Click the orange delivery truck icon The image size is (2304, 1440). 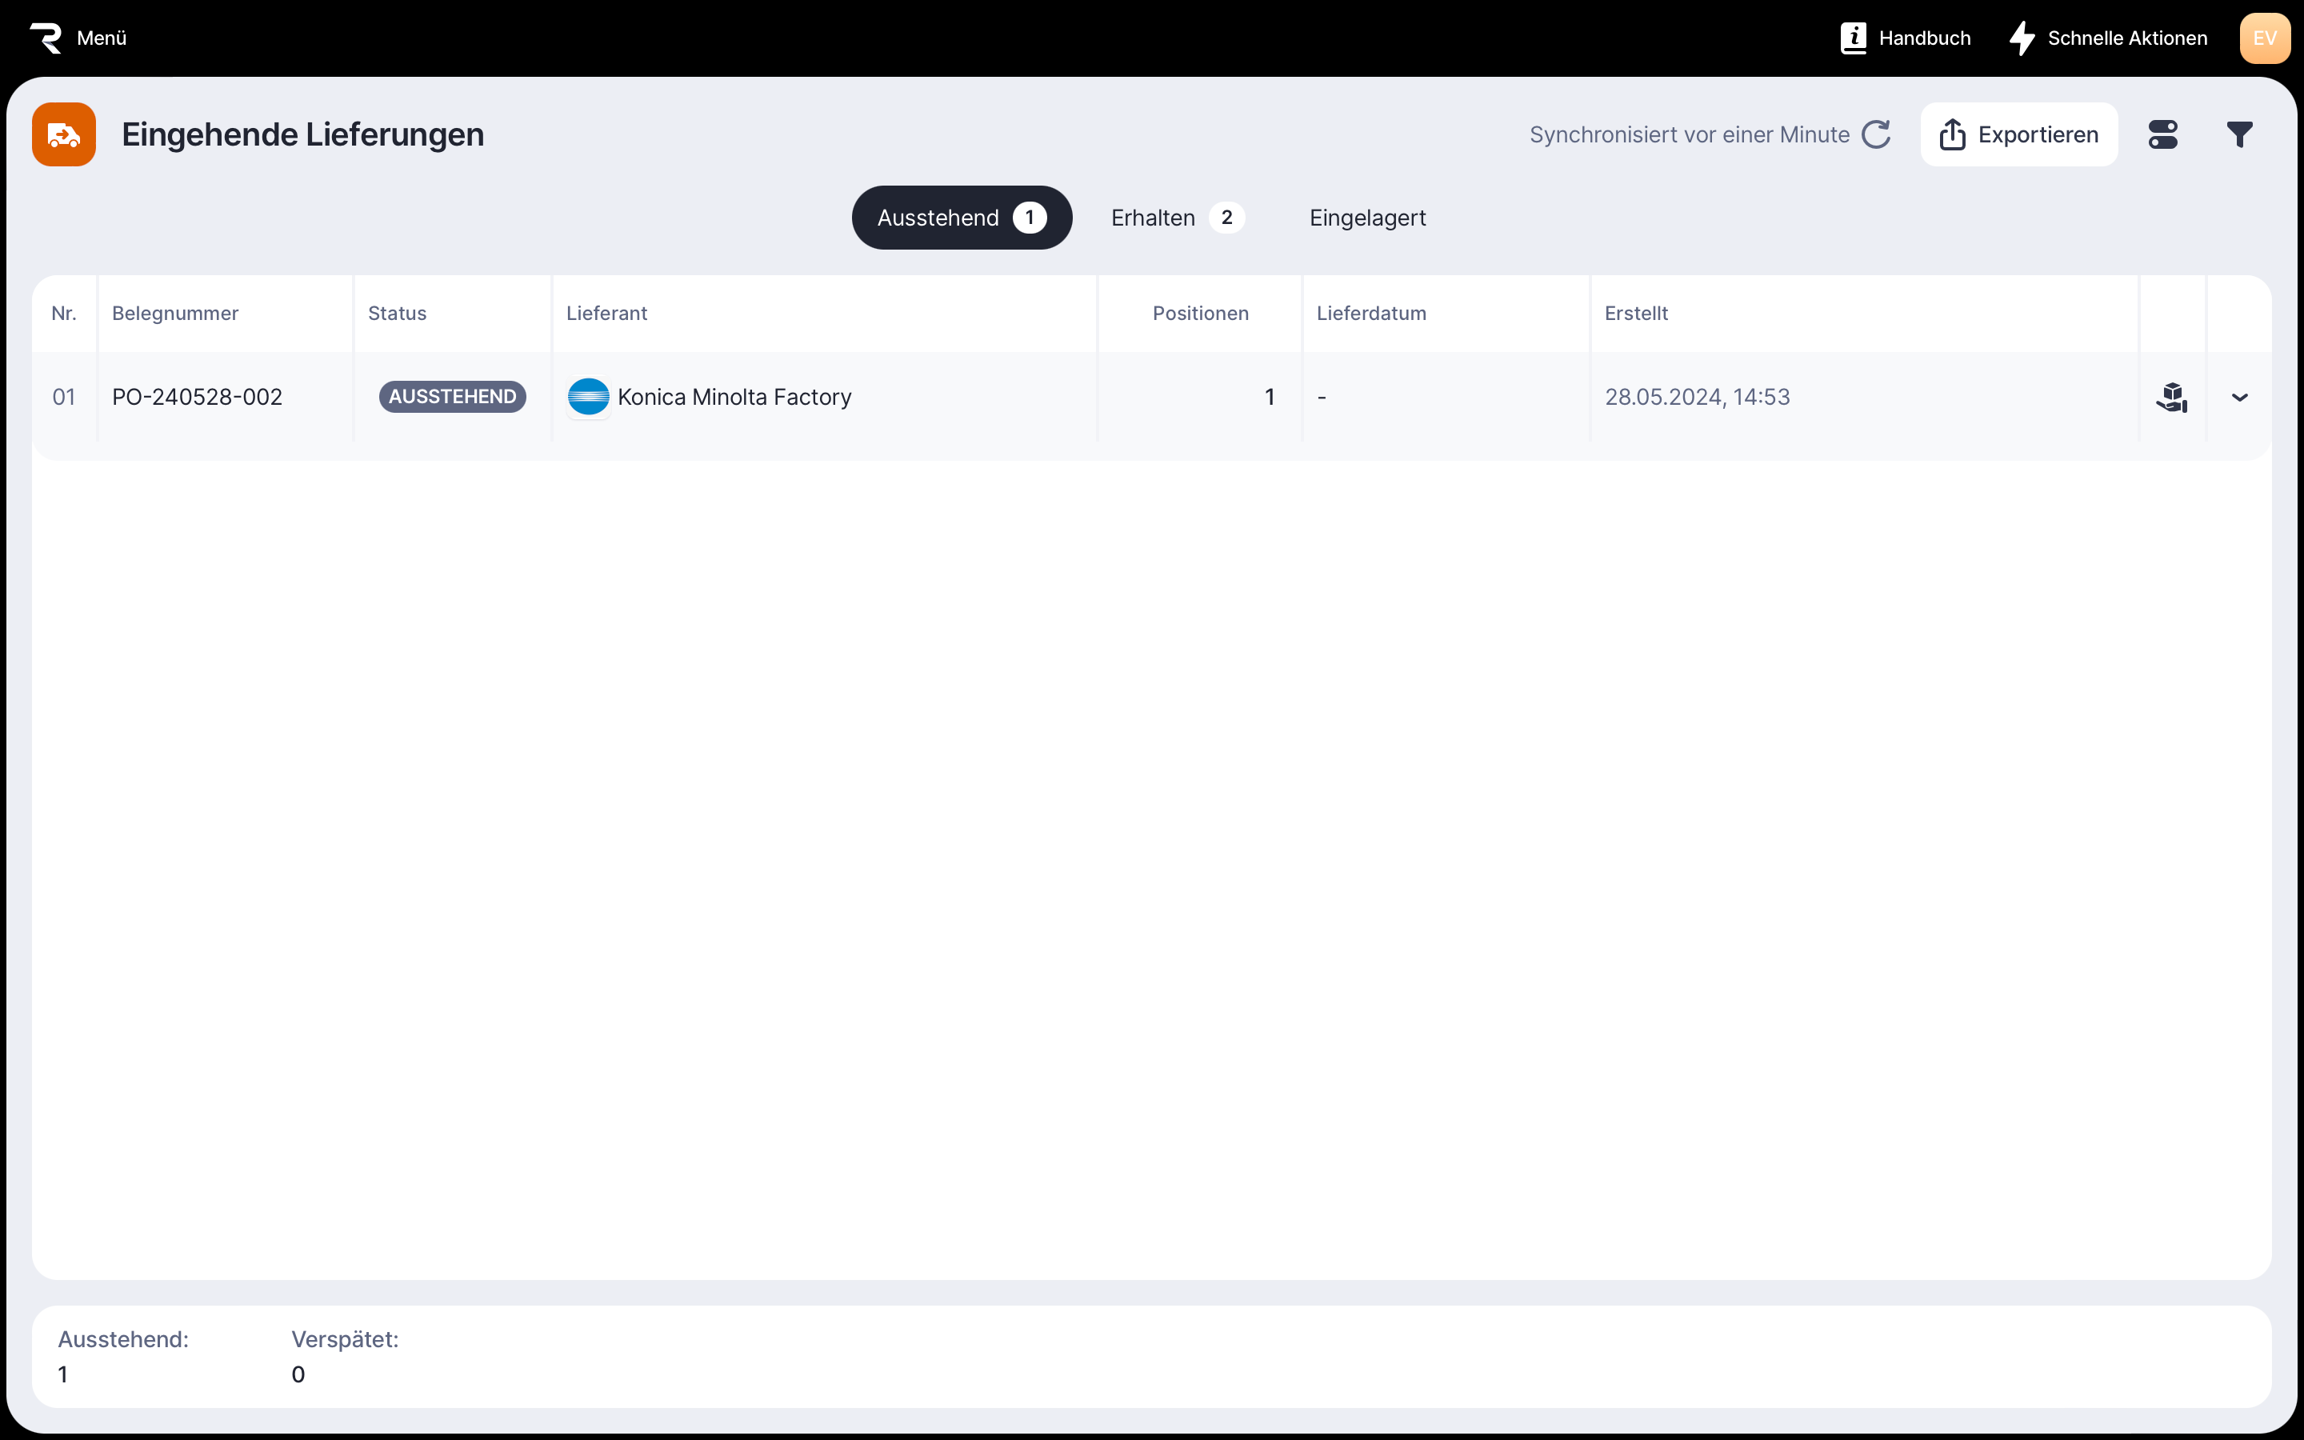(64, 134)
